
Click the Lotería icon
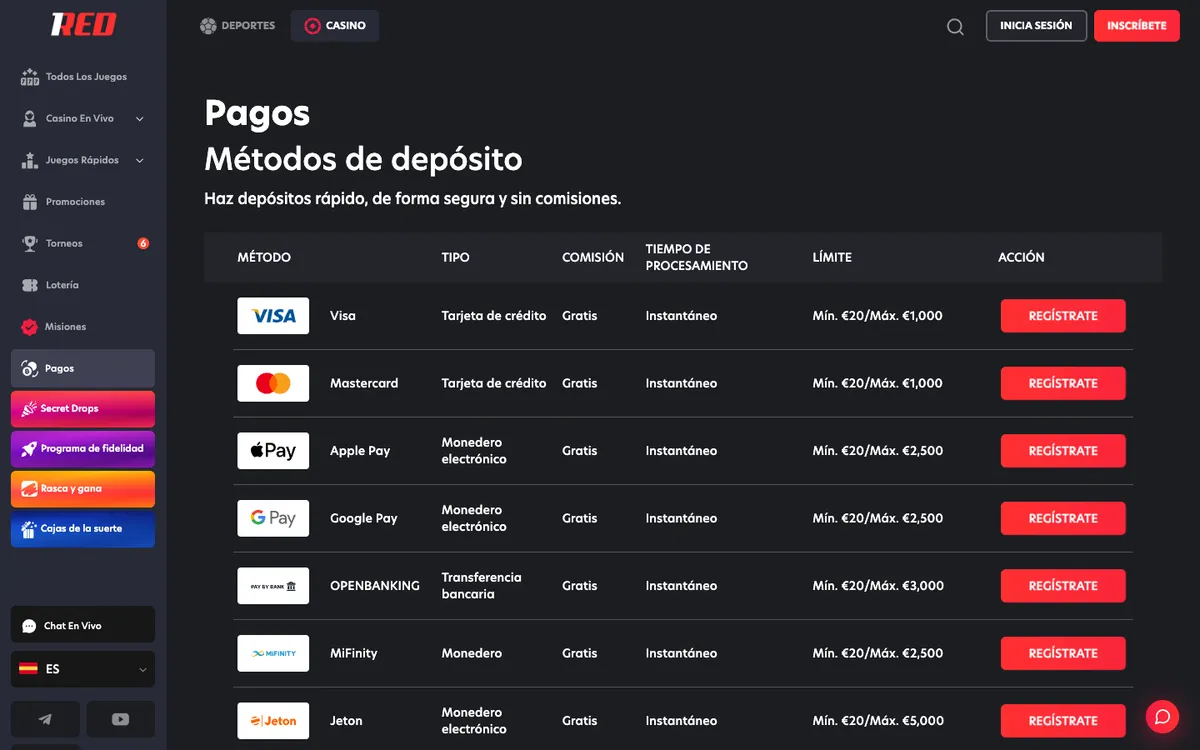[30, 285]
